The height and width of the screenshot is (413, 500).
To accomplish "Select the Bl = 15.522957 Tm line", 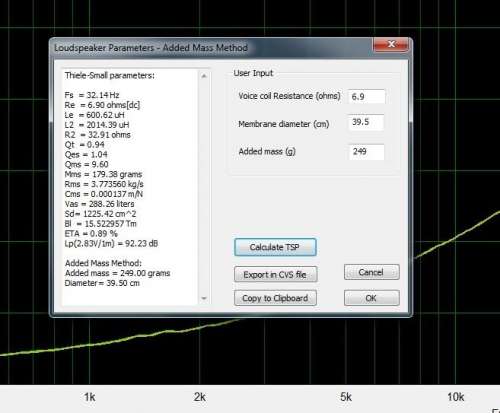I will pos(101,224).
